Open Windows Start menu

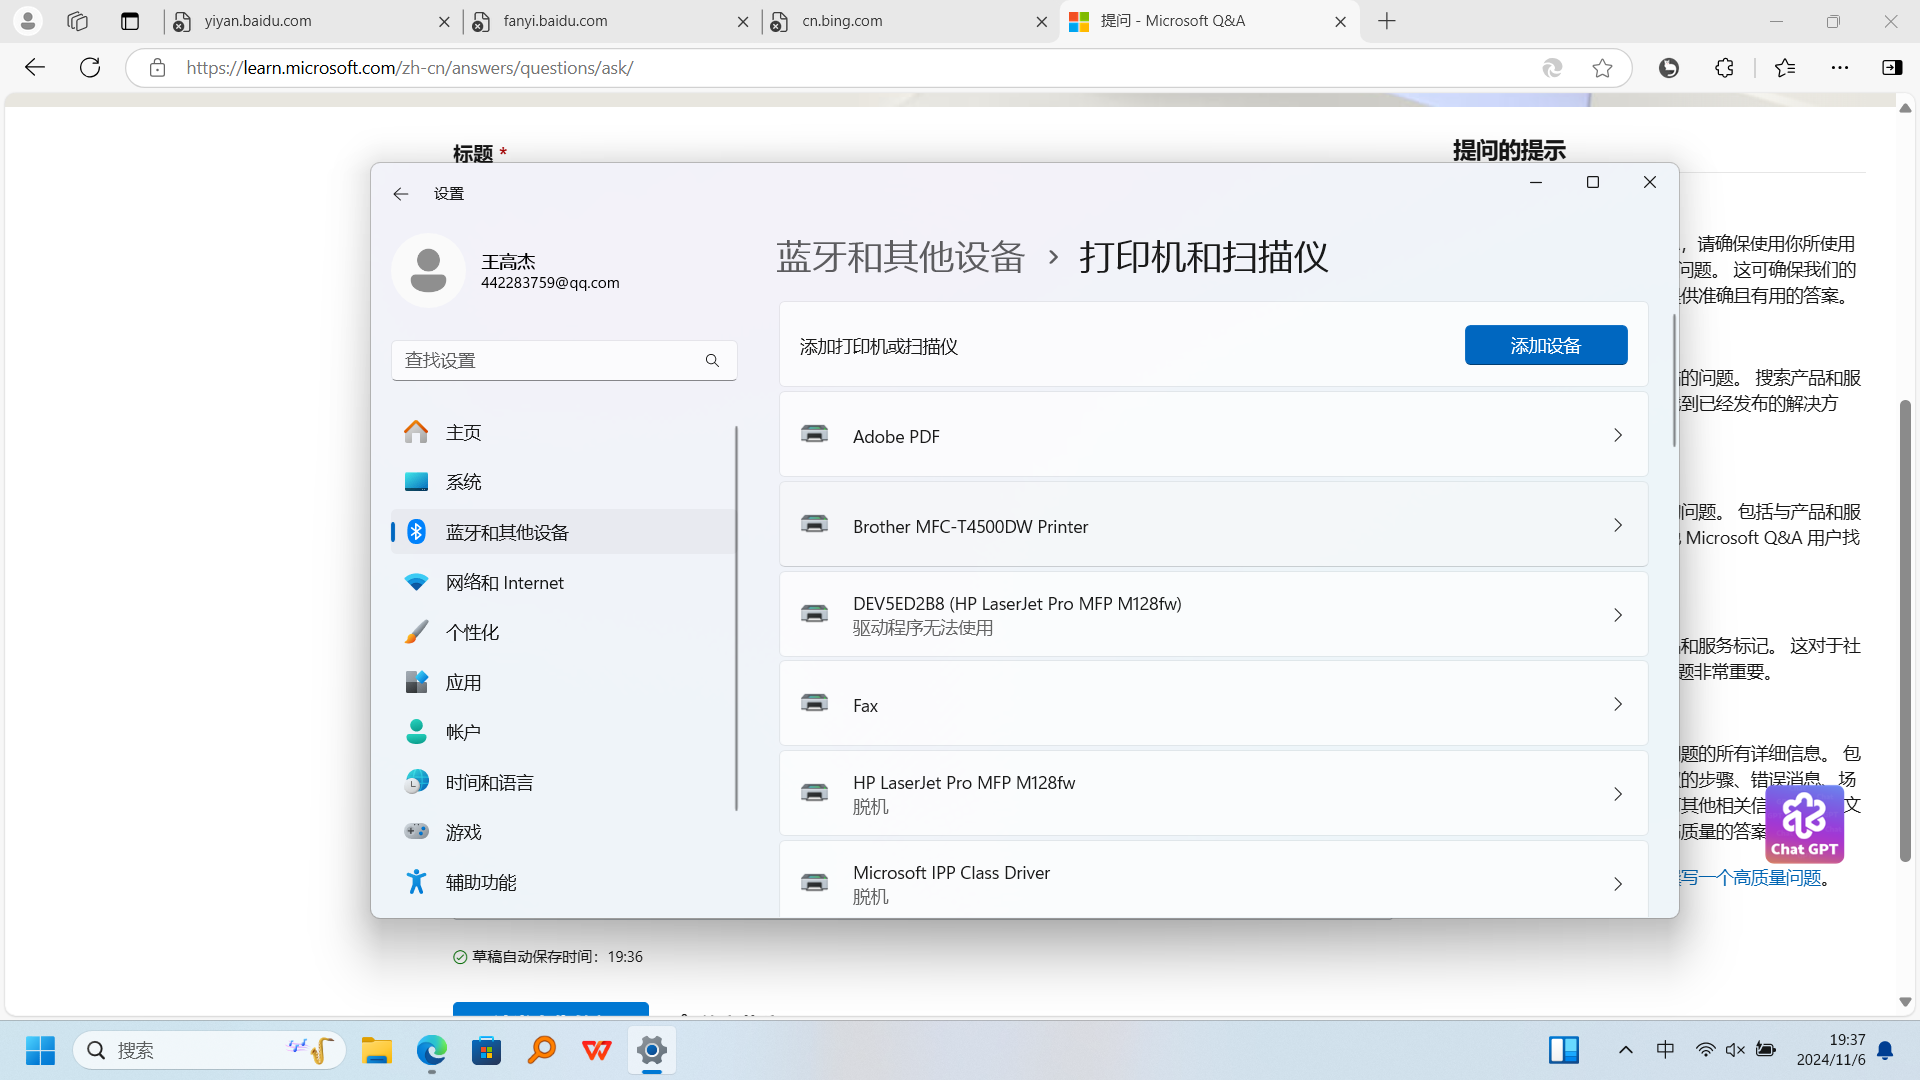point(41,1050)
